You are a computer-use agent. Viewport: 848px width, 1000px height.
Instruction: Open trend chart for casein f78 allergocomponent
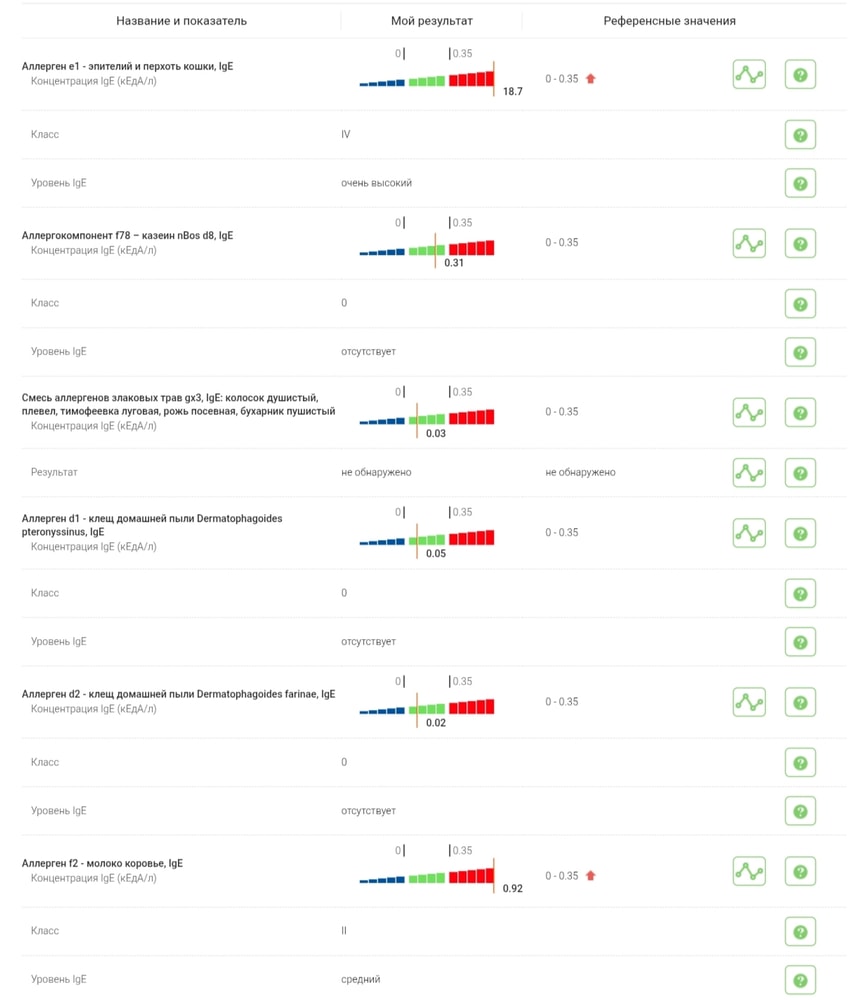click(x=749, y=243)
